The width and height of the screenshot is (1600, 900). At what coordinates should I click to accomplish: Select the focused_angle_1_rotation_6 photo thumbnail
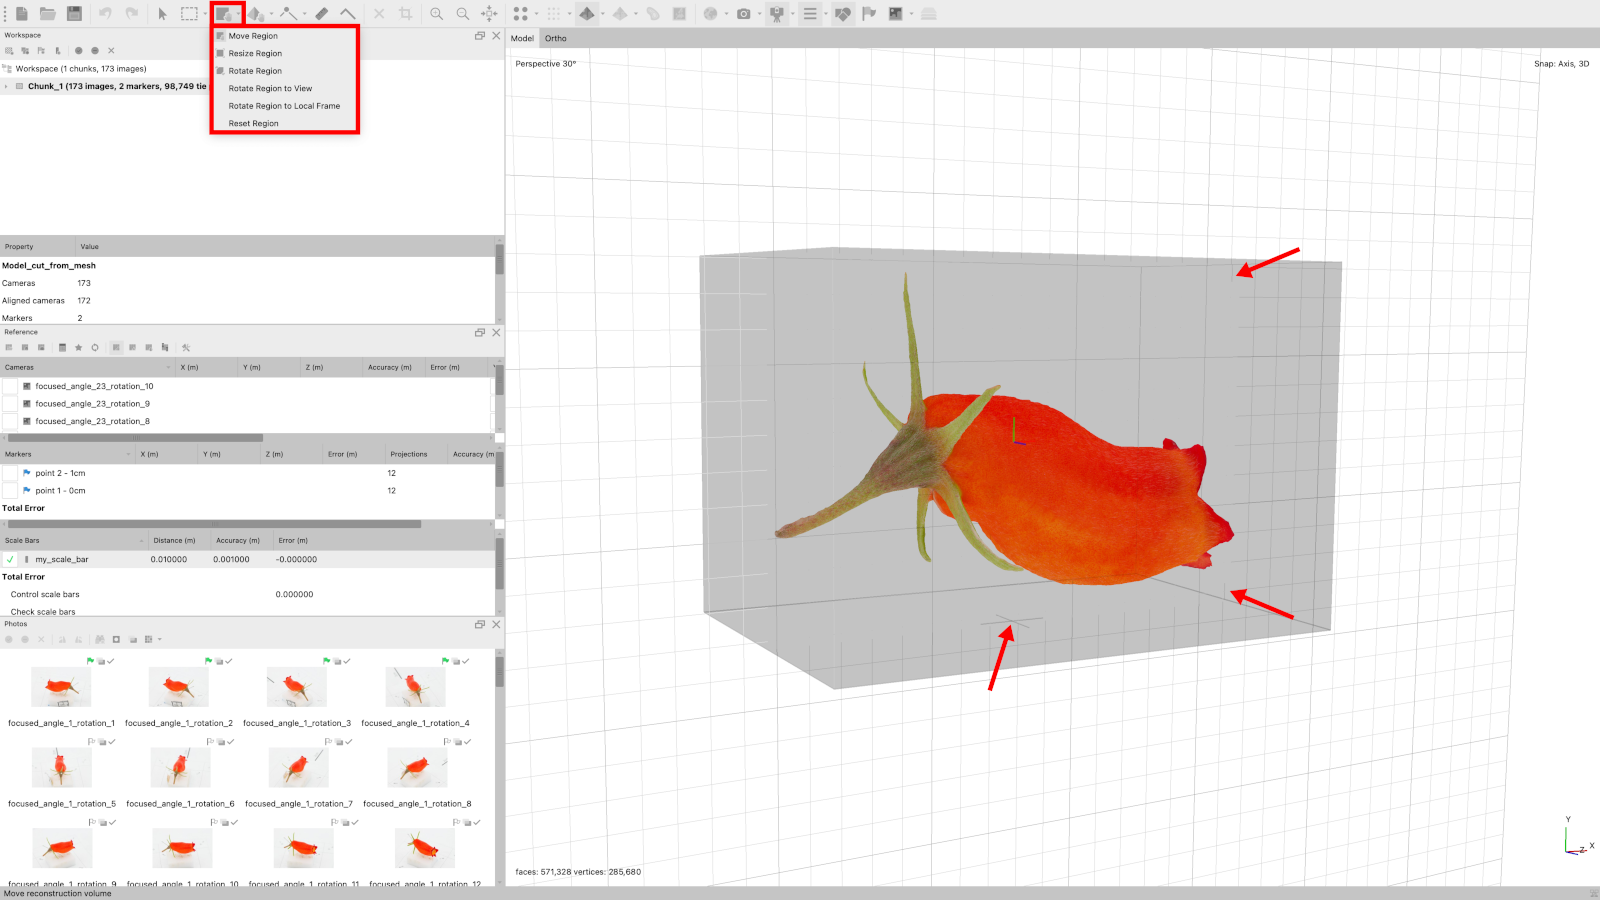(180, 768)
